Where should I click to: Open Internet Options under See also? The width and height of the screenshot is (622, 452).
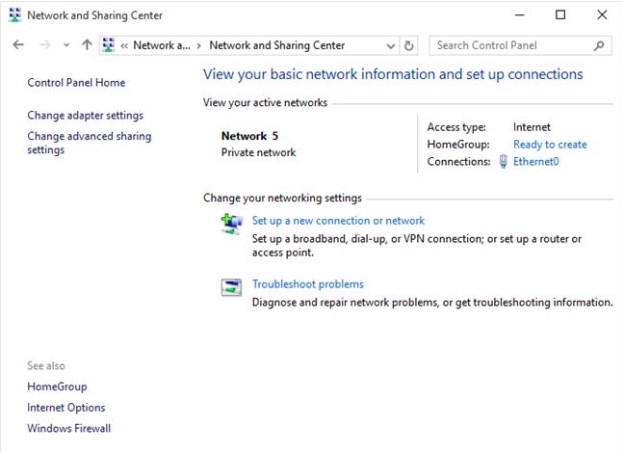pos(66,408)
